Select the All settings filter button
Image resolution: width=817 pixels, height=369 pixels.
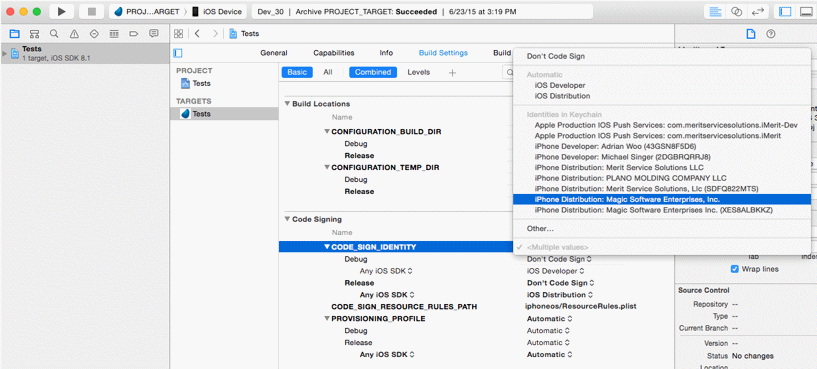pos(327,72)
